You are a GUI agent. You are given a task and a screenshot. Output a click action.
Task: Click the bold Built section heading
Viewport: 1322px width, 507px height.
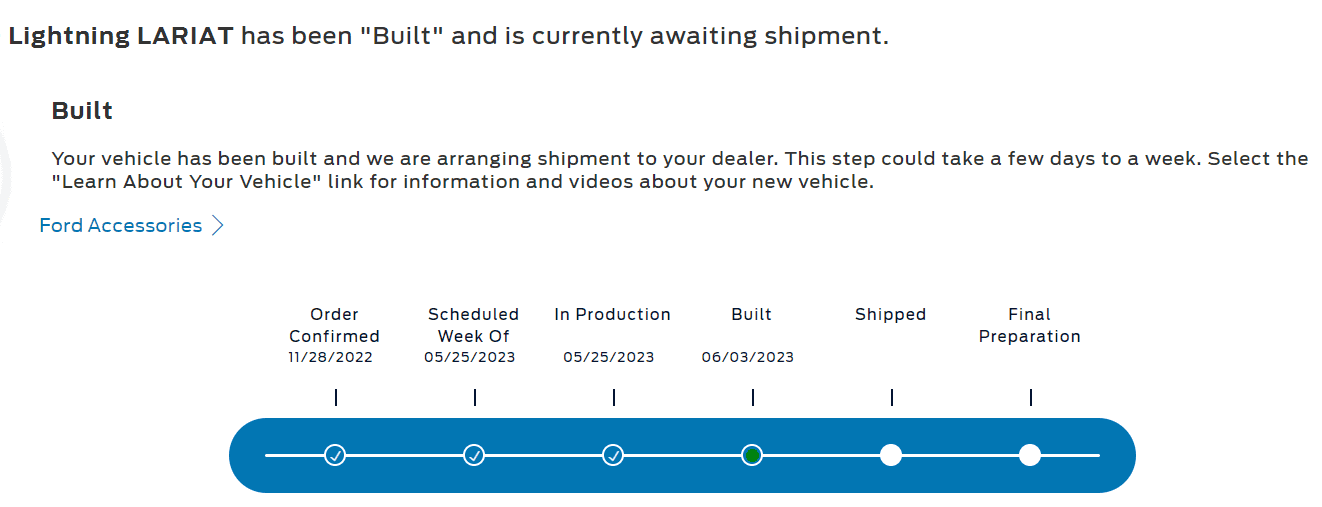[x=82, y=111]
